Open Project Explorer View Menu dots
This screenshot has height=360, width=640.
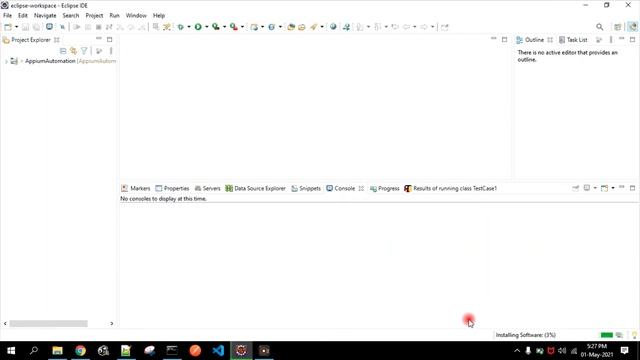click(x=111, y=51)
